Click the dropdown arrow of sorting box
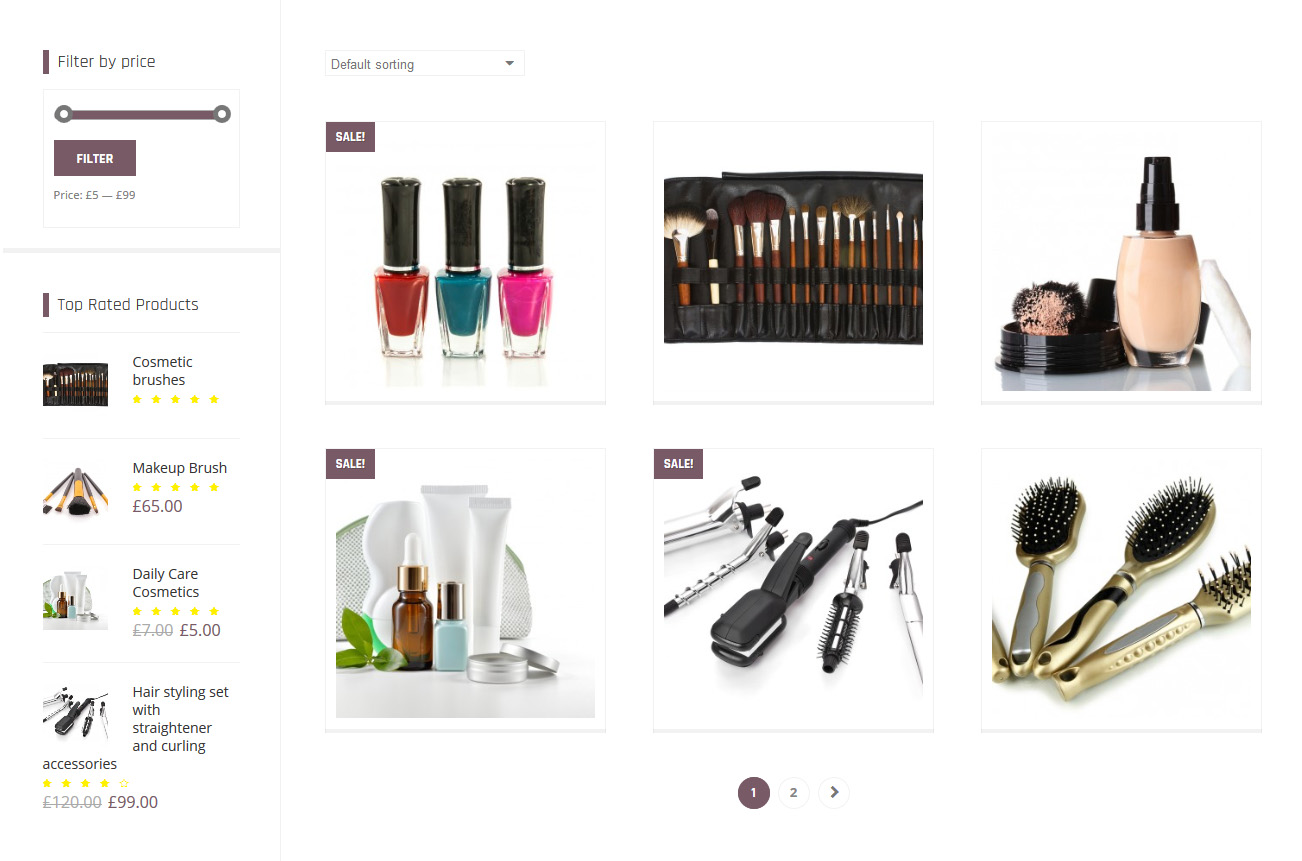 pos(509,64)
